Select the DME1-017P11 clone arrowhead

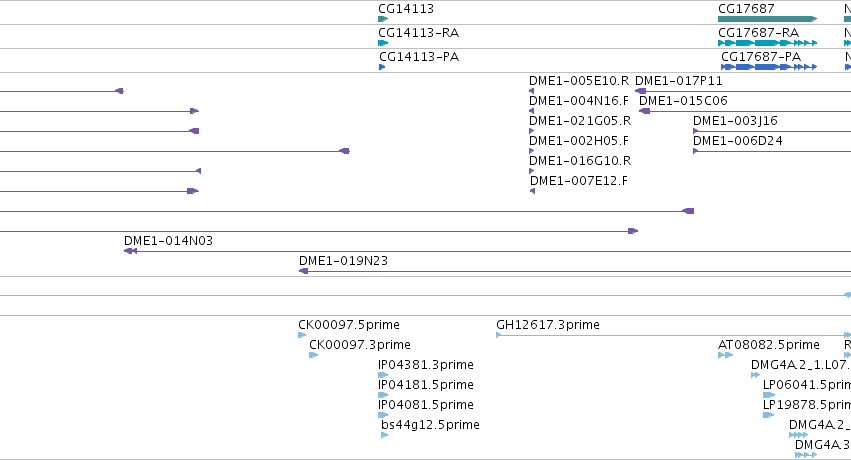[x=640, y=91]
